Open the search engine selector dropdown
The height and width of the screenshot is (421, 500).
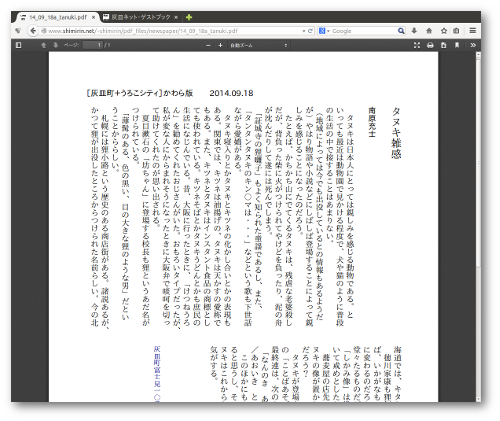coord(324,31)
